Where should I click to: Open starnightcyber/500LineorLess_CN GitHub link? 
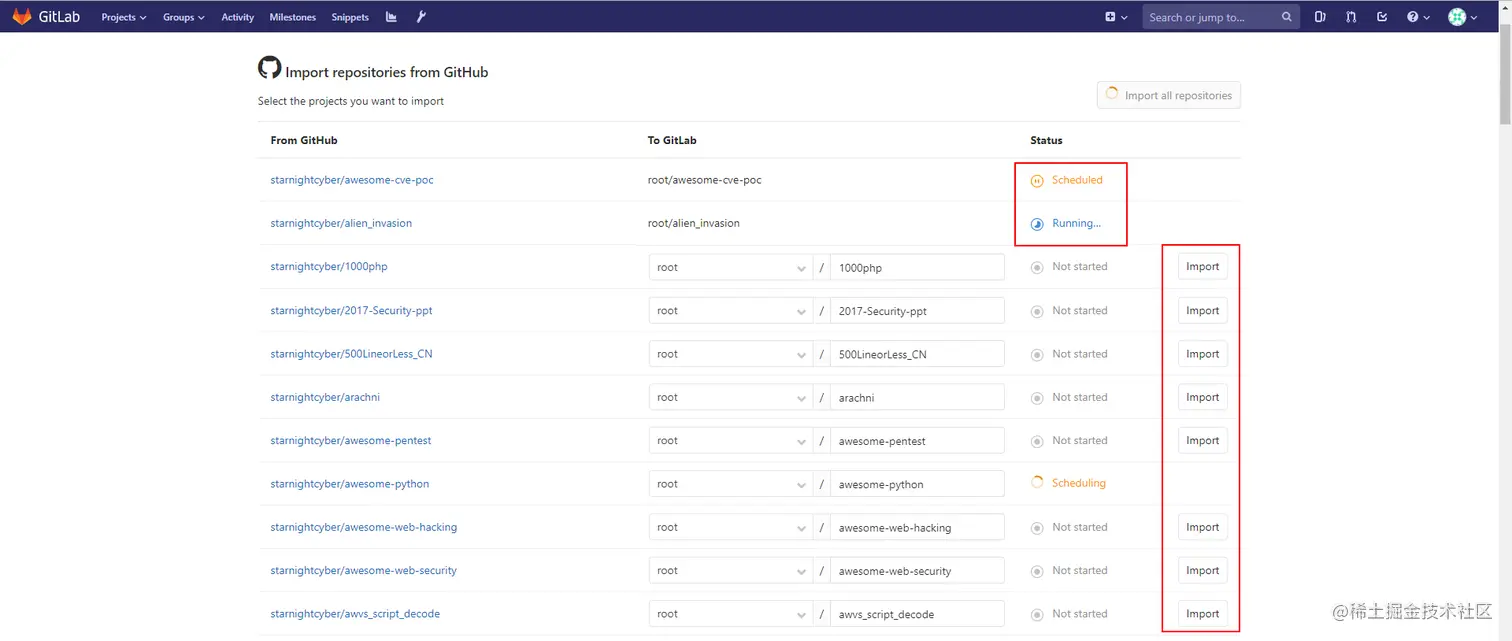point(351,354)
